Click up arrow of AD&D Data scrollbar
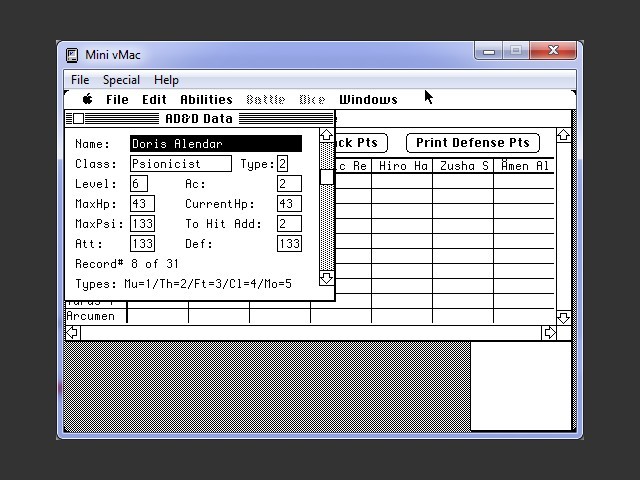This screenshot has width=640, height=480. click(326, 136)
